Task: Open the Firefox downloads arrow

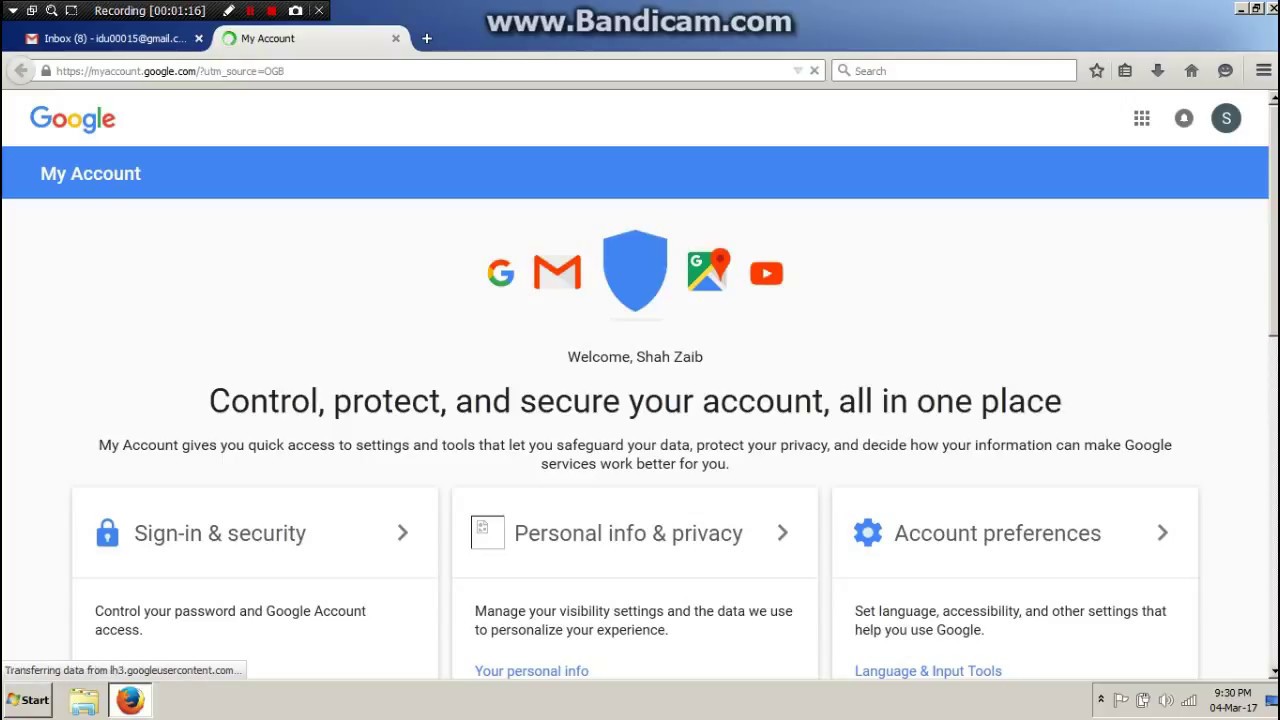Action: point(1158,71)
